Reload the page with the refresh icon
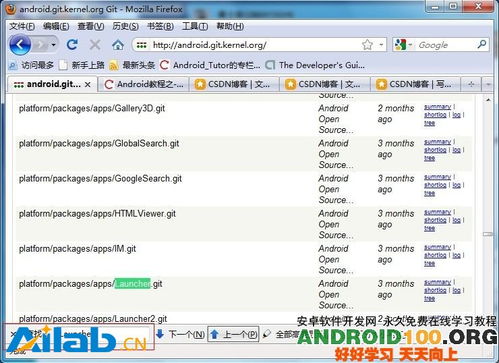Viewport: 499px width, 363px height. tap(72, 45)
